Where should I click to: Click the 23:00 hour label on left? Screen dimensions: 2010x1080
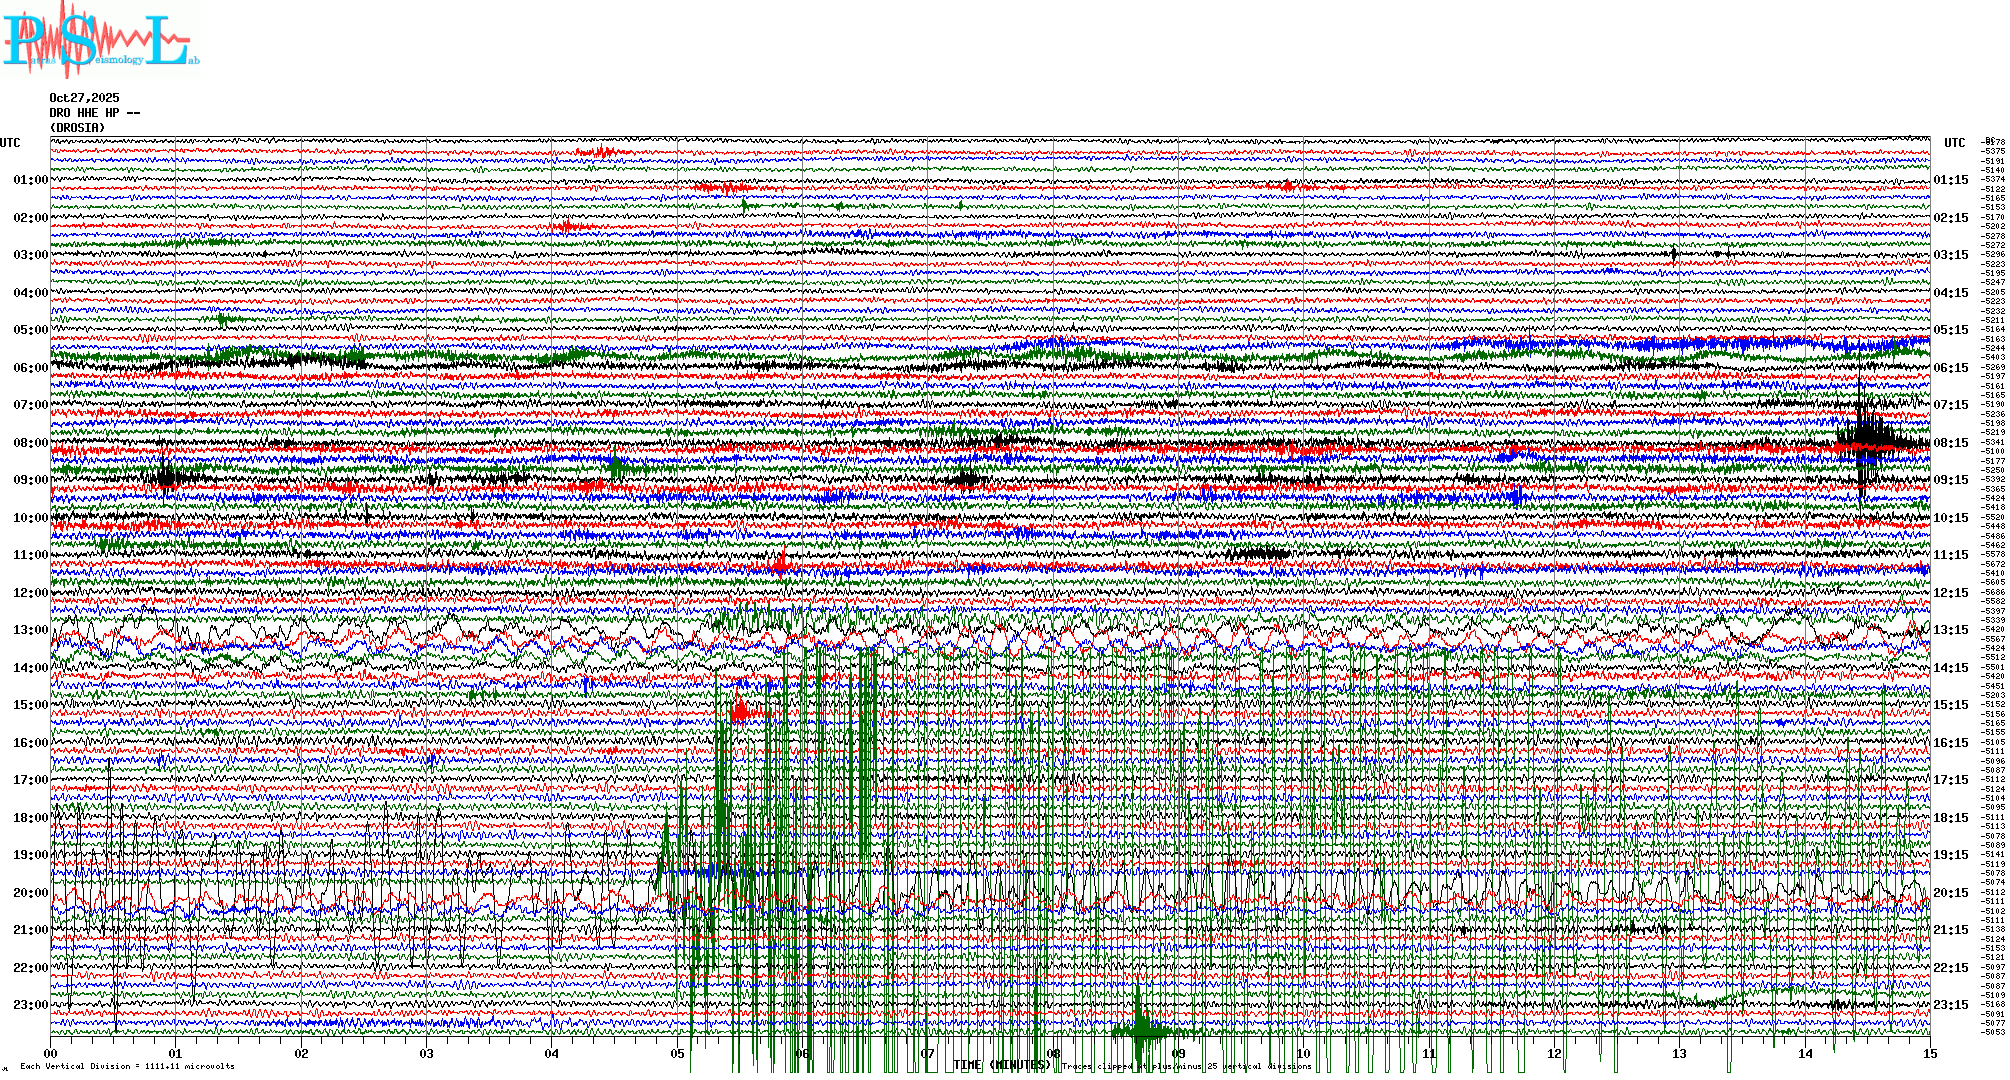click(x=30, y=1005)
